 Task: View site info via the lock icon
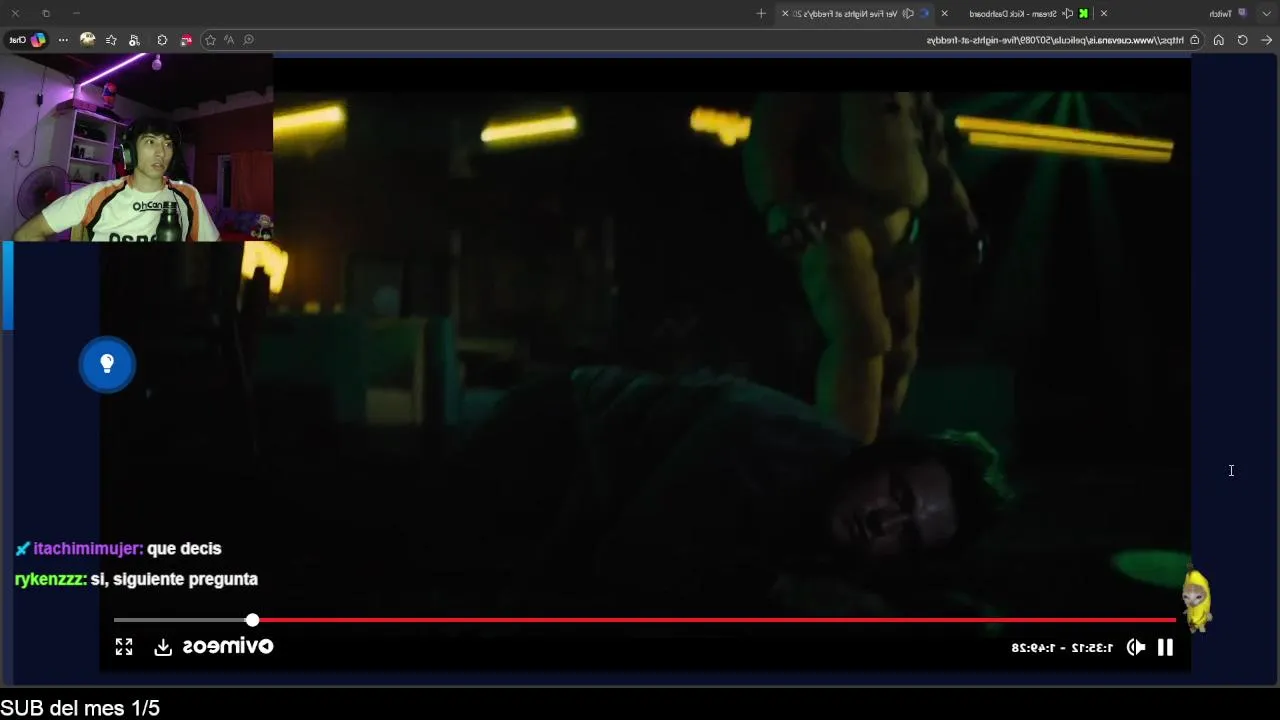1195,40
